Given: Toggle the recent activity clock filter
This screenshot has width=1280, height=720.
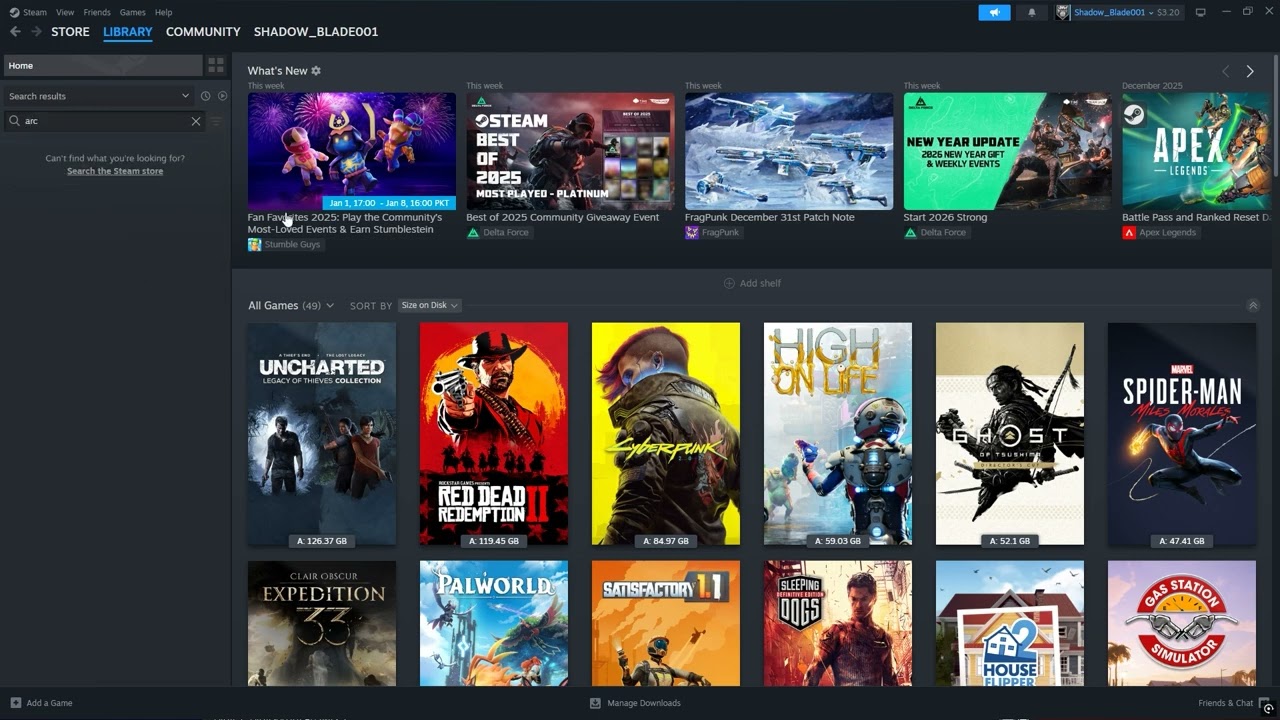Looking at the screenshot, I should [205, 96].
